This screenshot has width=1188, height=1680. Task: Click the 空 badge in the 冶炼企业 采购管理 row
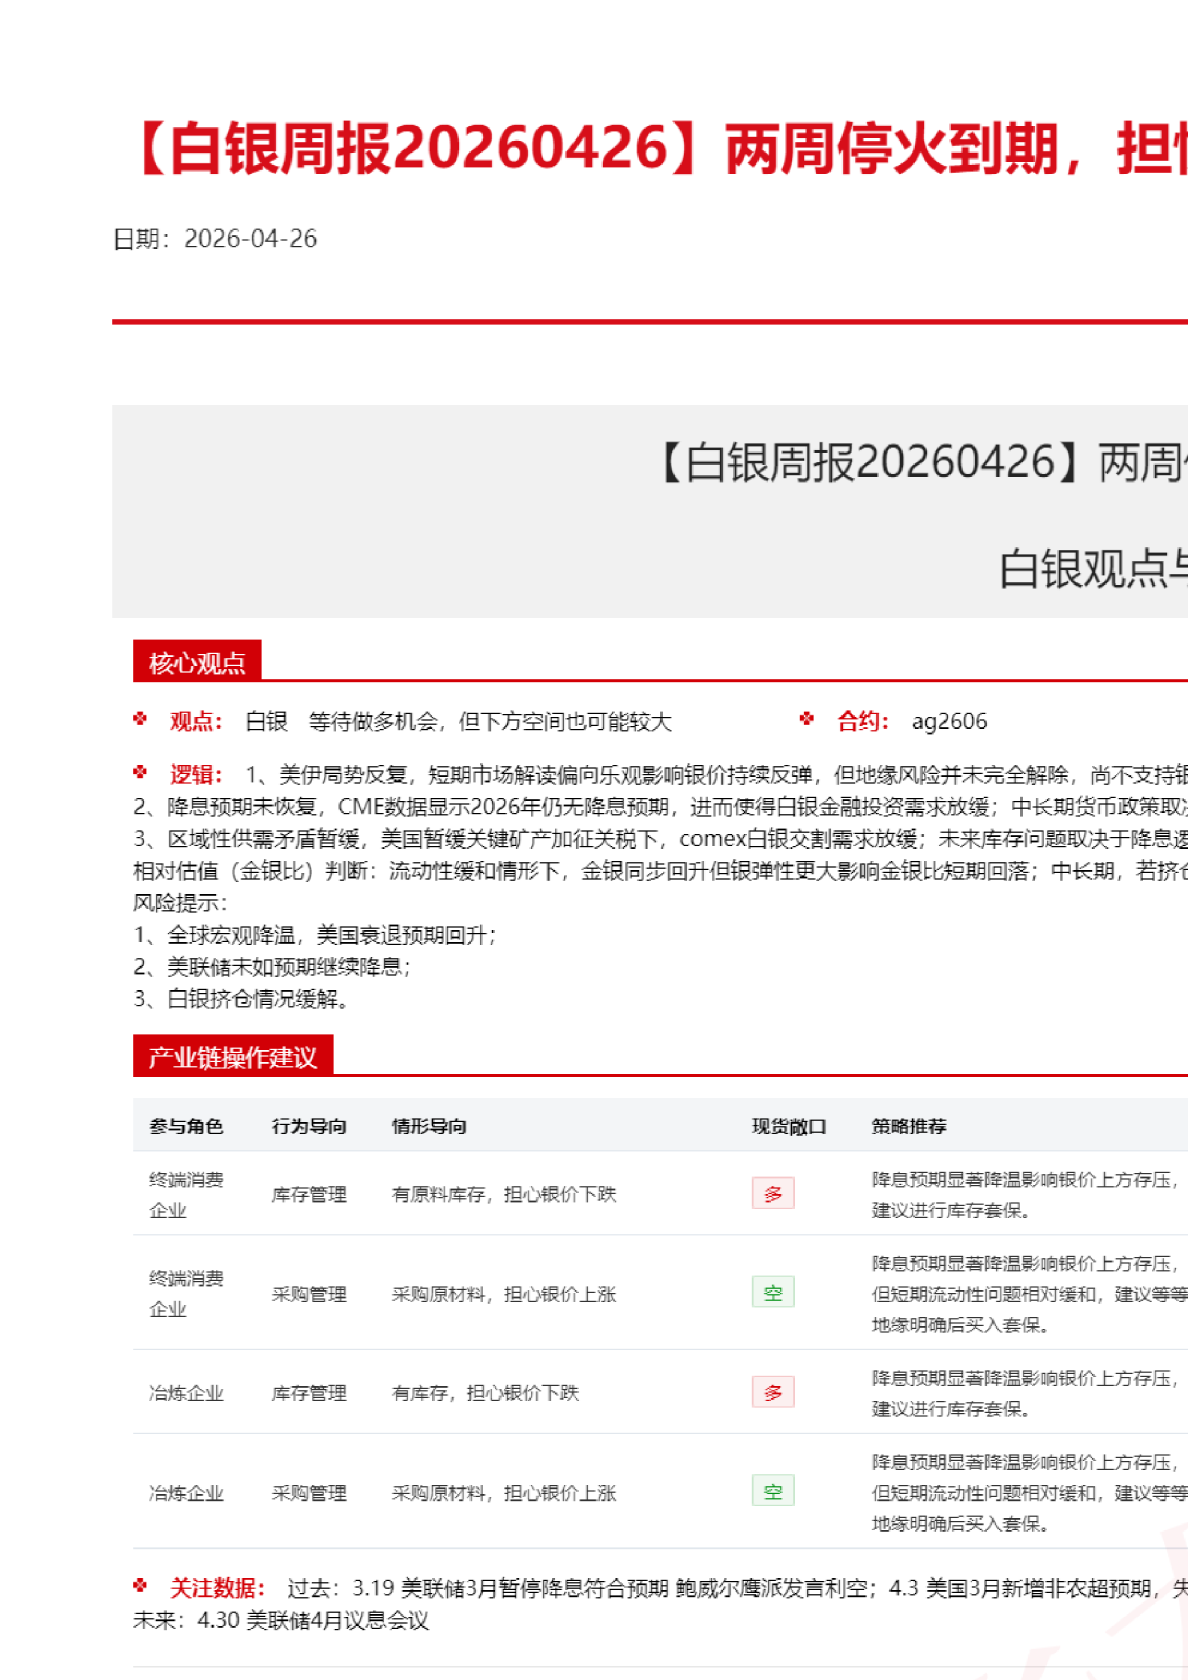click(773, 1491)
